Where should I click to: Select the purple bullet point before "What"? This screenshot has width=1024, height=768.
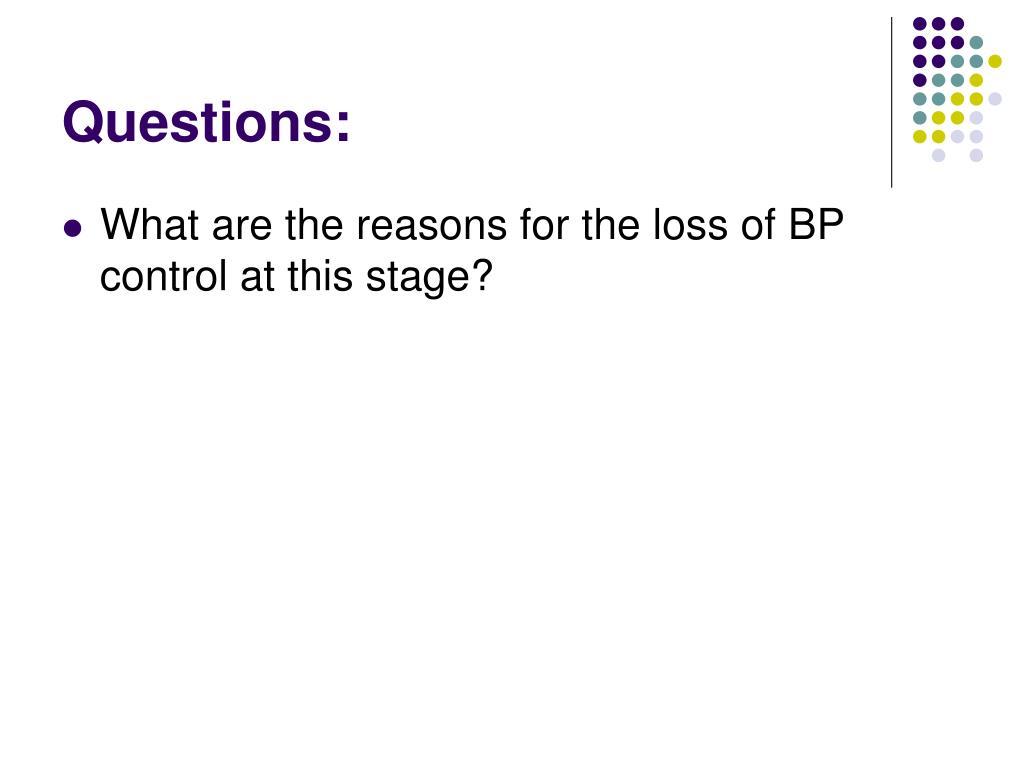73,229
